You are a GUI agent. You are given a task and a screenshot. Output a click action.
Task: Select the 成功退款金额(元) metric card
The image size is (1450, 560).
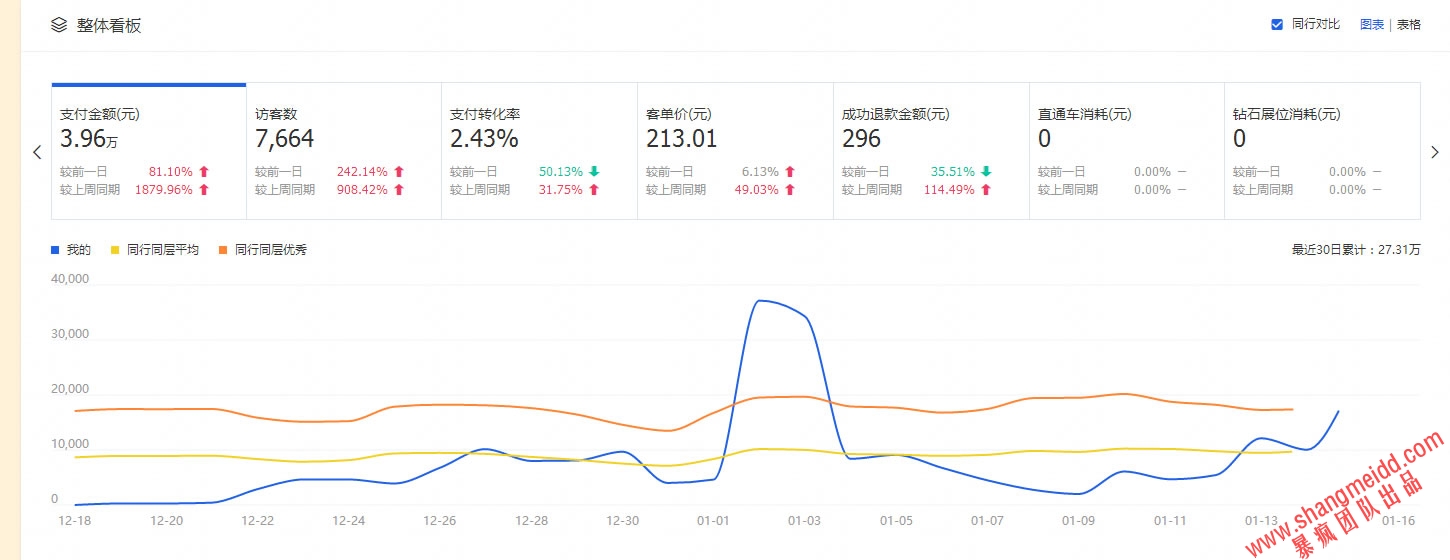coord(931,151)
